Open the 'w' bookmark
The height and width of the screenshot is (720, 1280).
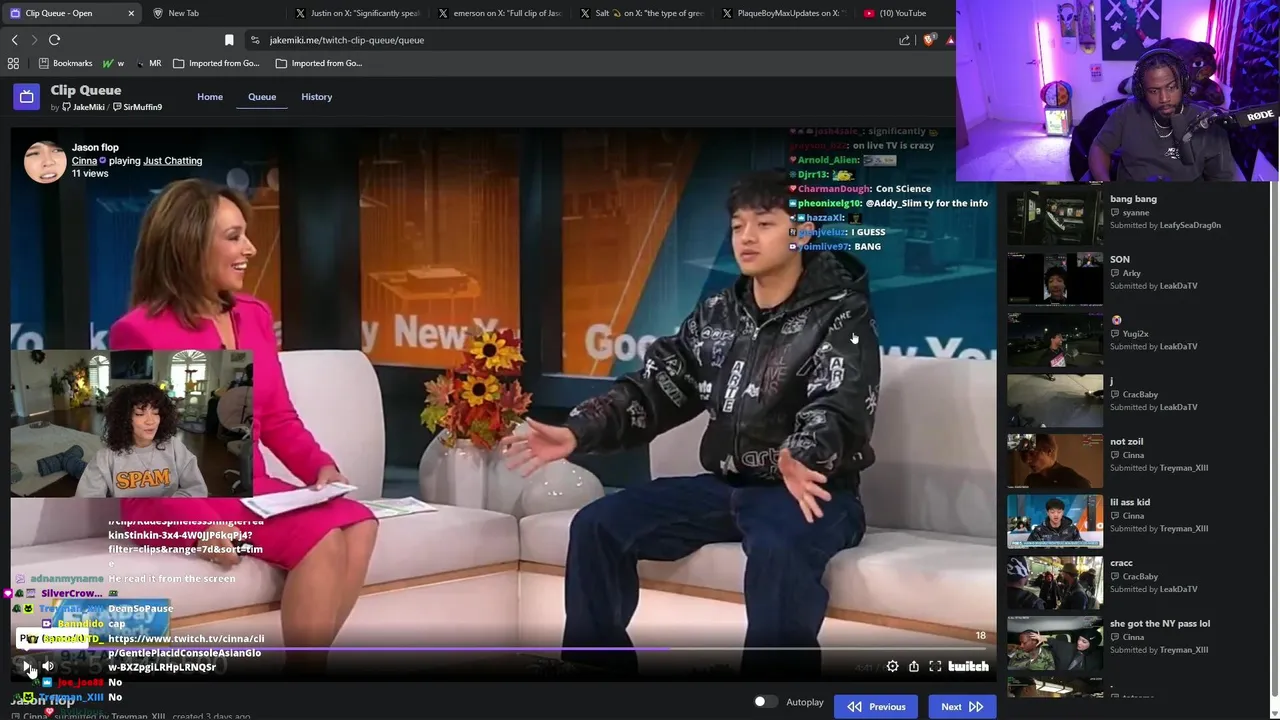(113, 63)
